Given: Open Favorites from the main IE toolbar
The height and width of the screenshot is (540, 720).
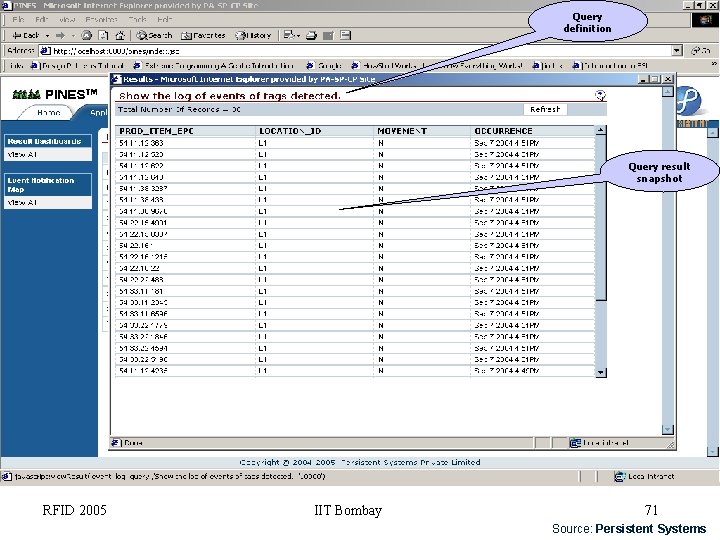Looking at the screenshot, I should coord(203,35).
